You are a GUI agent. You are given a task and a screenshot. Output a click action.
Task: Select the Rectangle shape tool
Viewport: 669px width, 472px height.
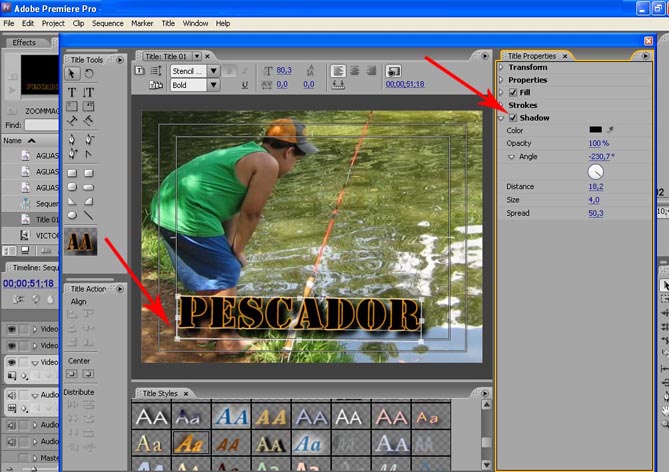(x=72, y=171)
